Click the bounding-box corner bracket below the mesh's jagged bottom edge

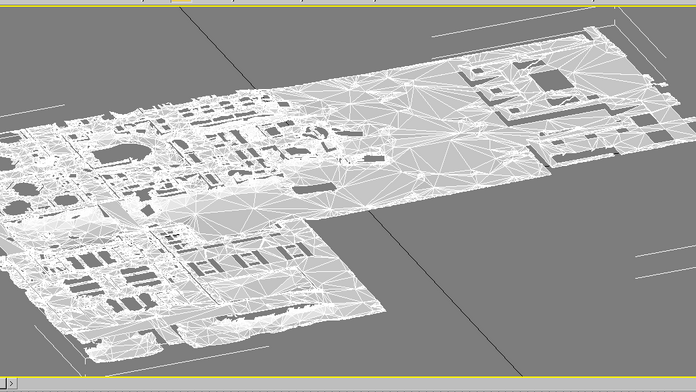tap(84, 360)
